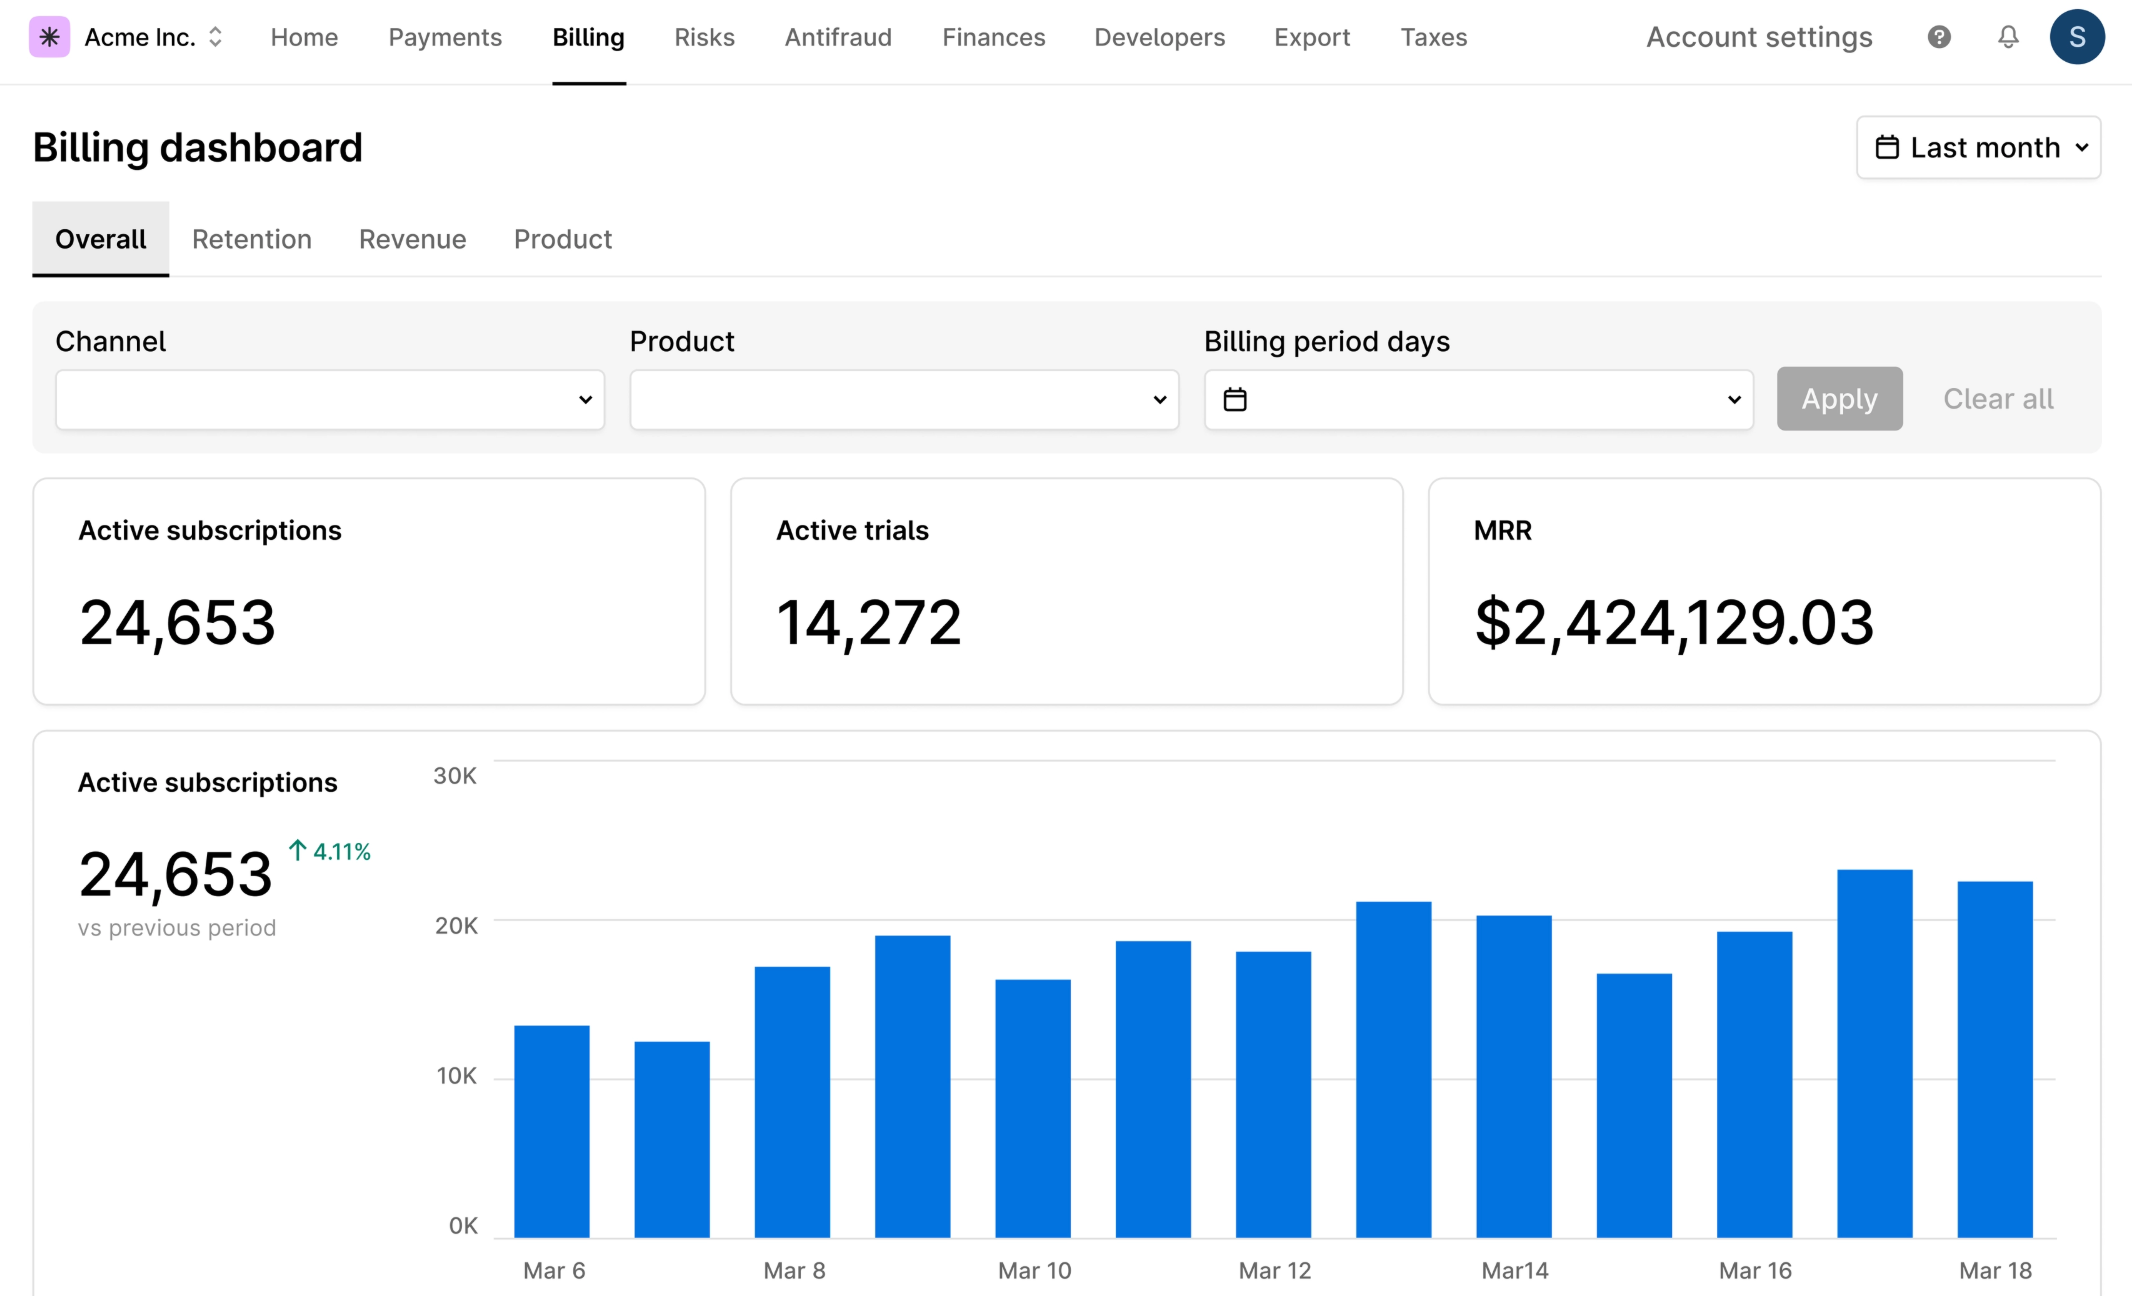Viewport: 2132px width, 1296px height.
Task: Switch to the Revenue tab
Action: [413, 239]
